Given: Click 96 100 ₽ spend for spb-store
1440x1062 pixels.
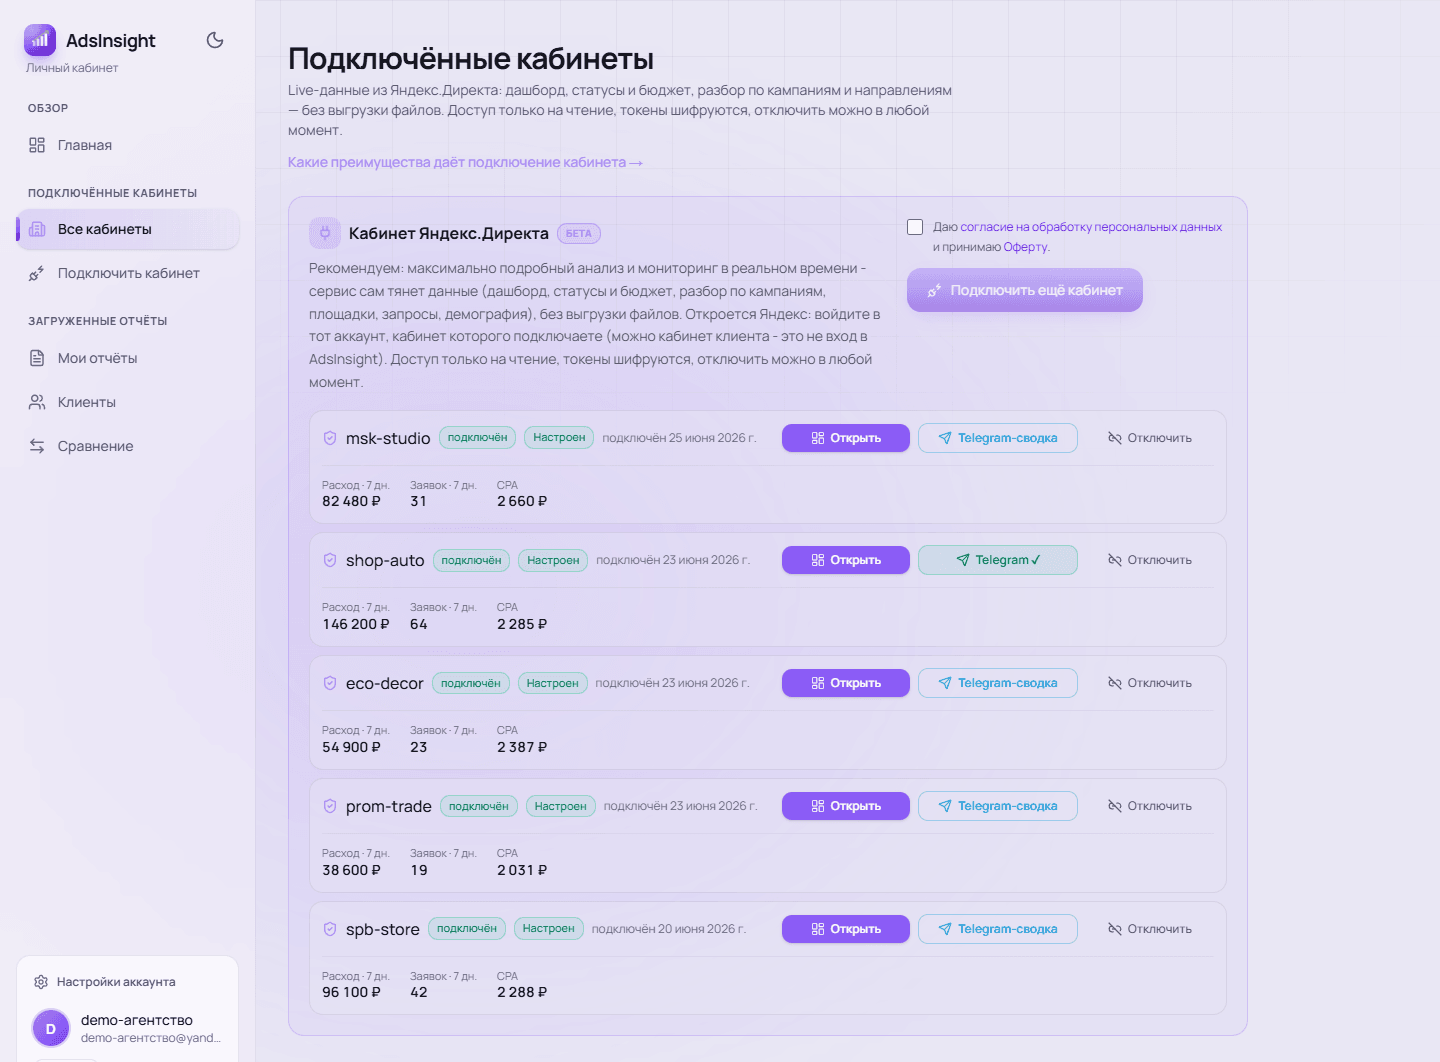Looking at the screenshot, I should [x=351, y=992].
